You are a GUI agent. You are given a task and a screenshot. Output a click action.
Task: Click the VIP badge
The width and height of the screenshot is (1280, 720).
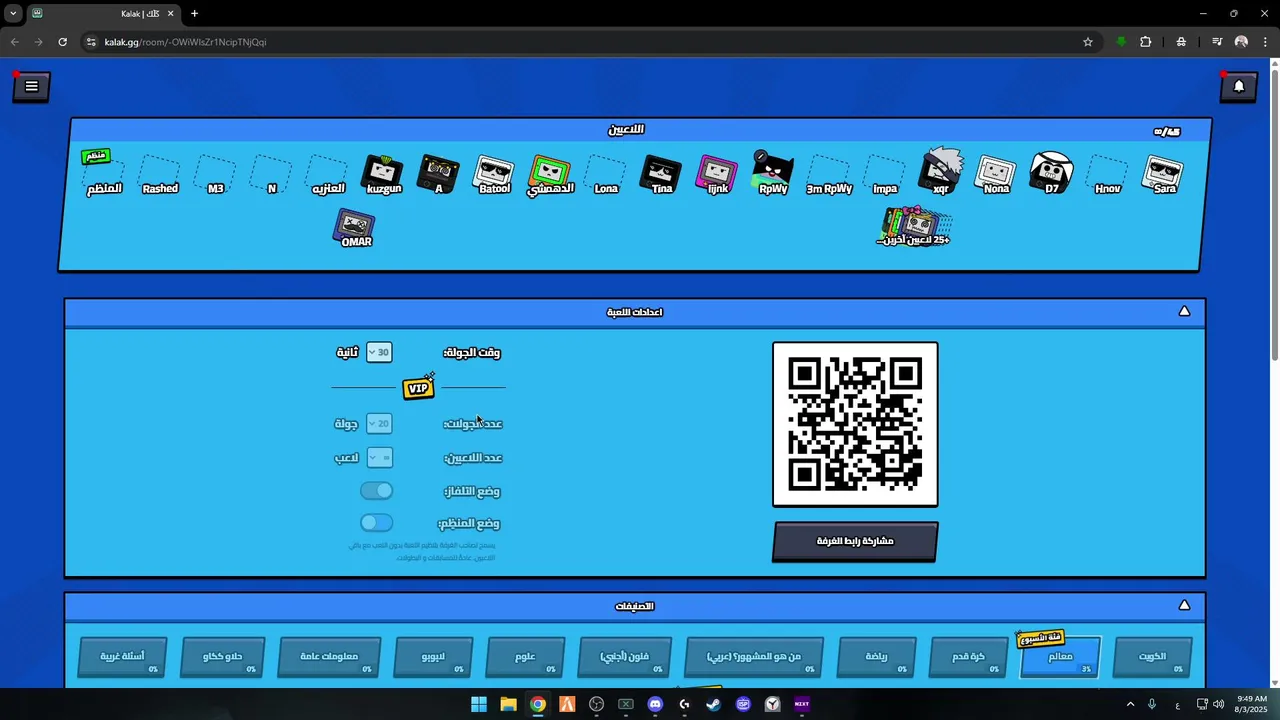[x=418, y=387]
